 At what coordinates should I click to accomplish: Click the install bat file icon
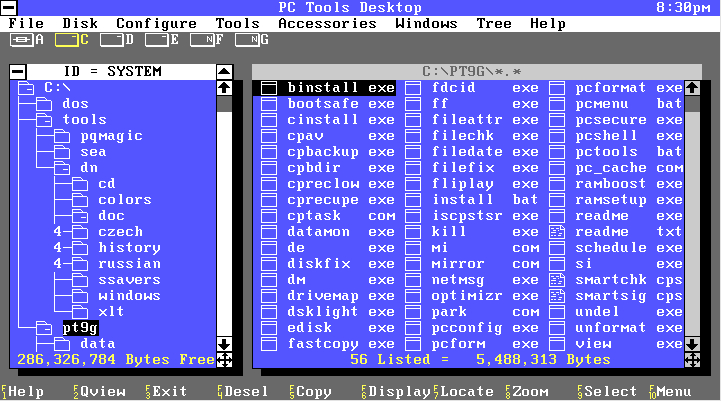click(413, 200)
